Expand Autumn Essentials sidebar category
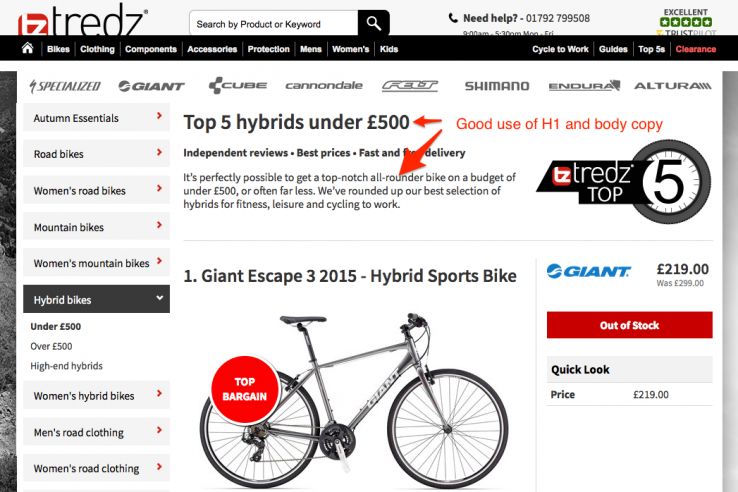738x492 pixels. point(96,117)
